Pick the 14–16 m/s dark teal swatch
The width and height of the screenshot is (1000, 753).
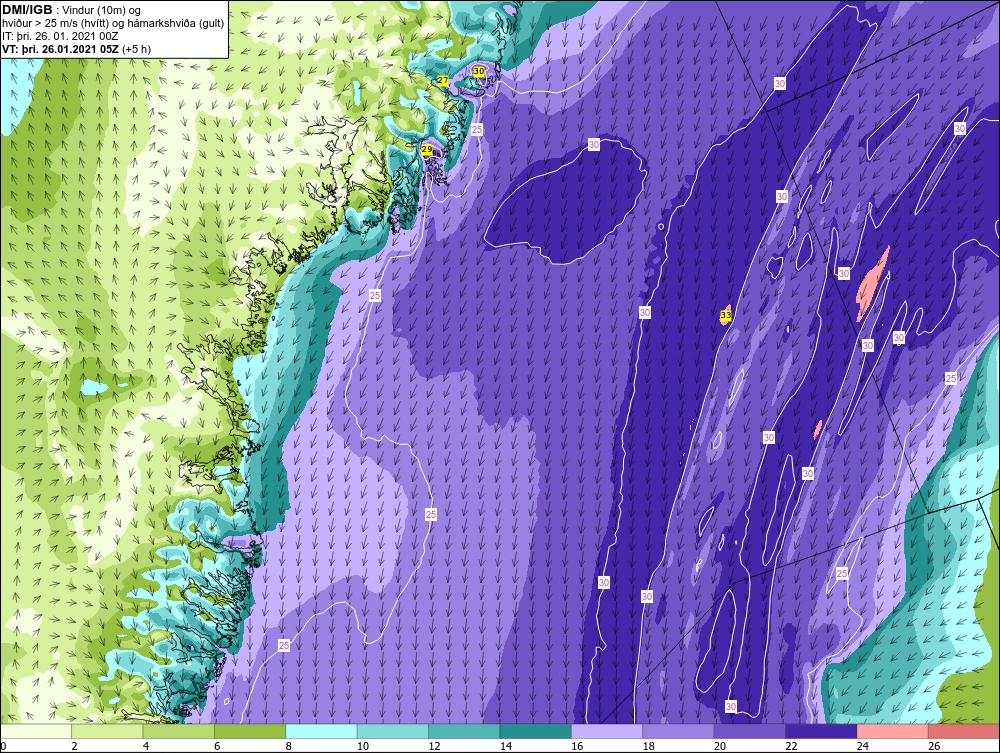point(536,731)
